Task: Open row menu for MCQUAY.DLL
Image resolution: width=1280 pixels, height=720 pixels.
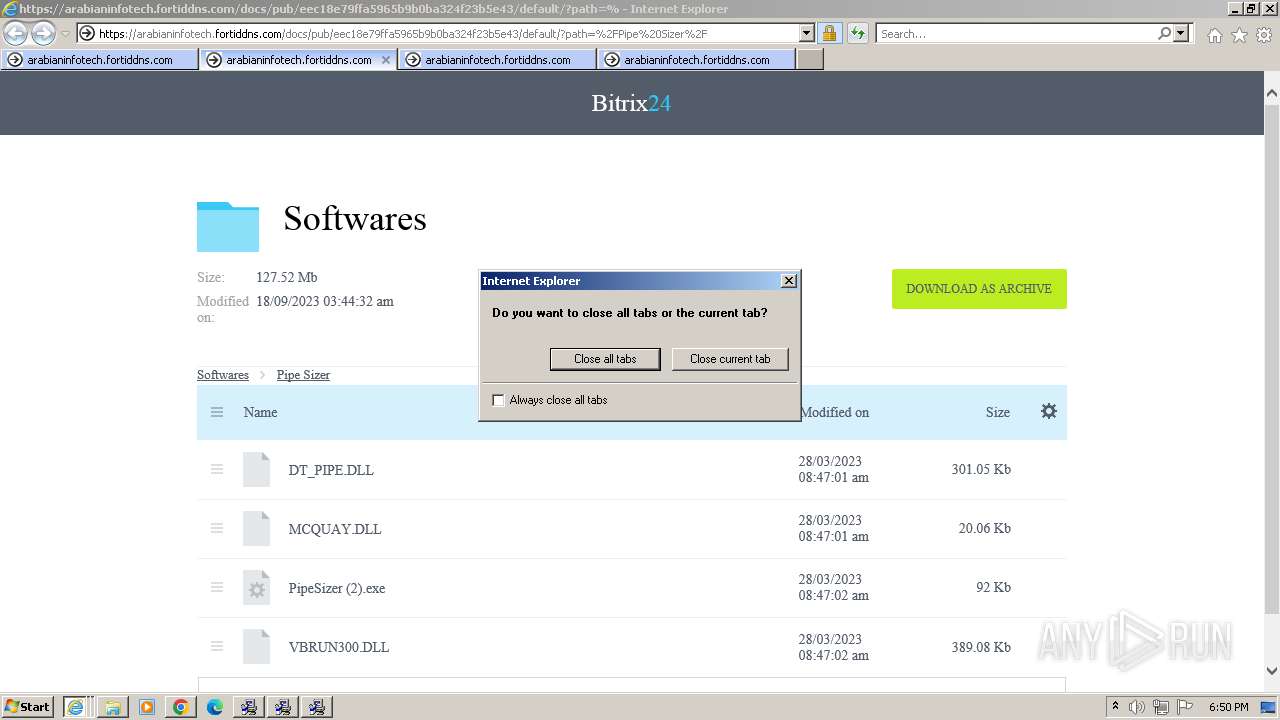Action: tap(217, 528)
